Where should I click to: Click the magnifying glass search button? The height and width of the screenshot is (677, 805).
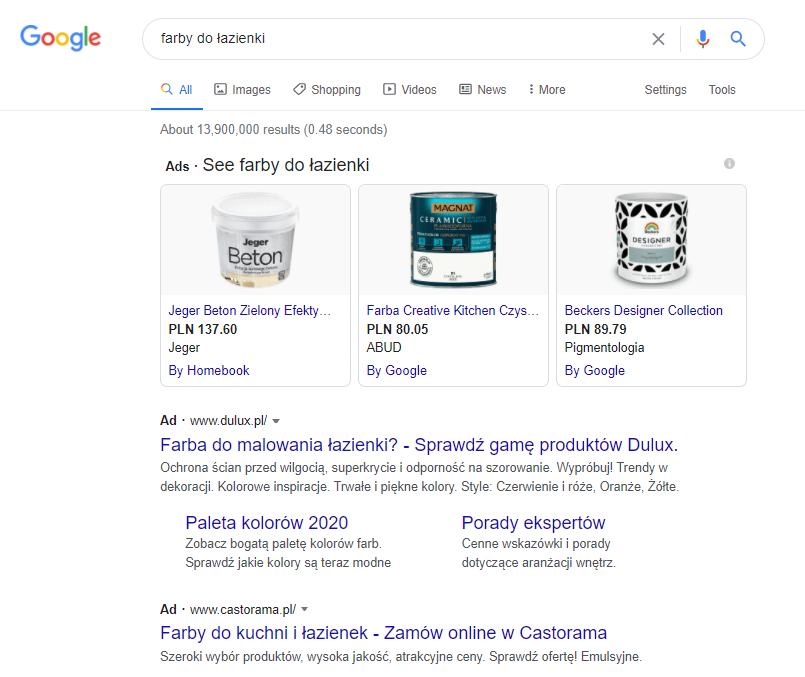click(x=738, y=39)
